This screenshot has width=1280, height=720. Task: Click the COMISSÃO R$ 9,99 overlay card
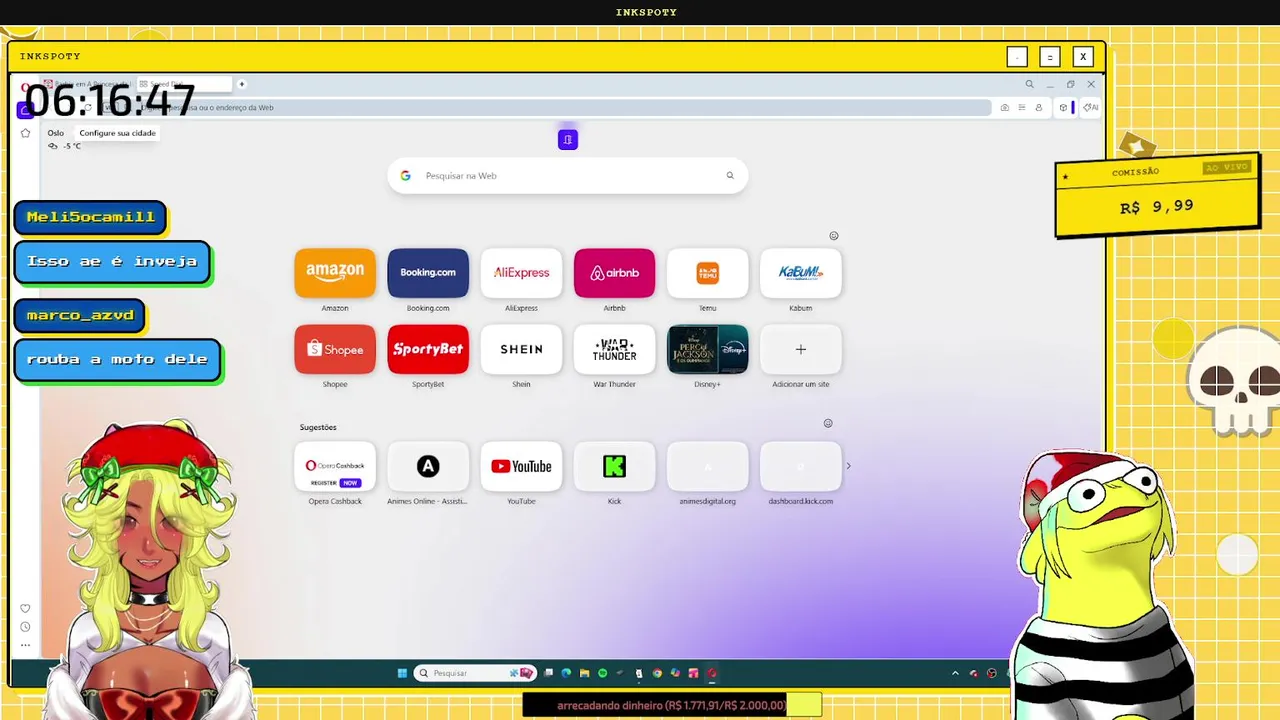pyautogui.click(x=1157, y=198)
